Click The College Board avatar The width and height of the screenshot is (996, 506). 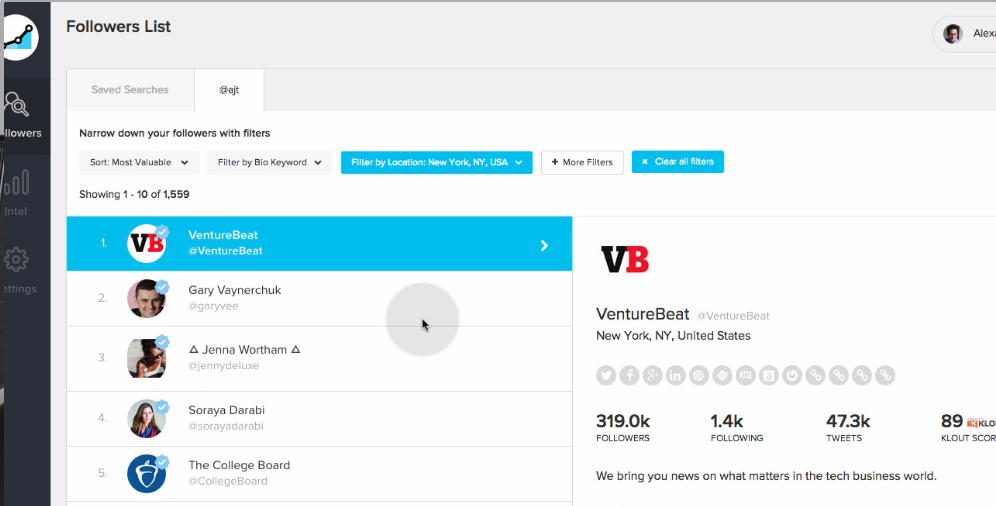pos(146,473)
